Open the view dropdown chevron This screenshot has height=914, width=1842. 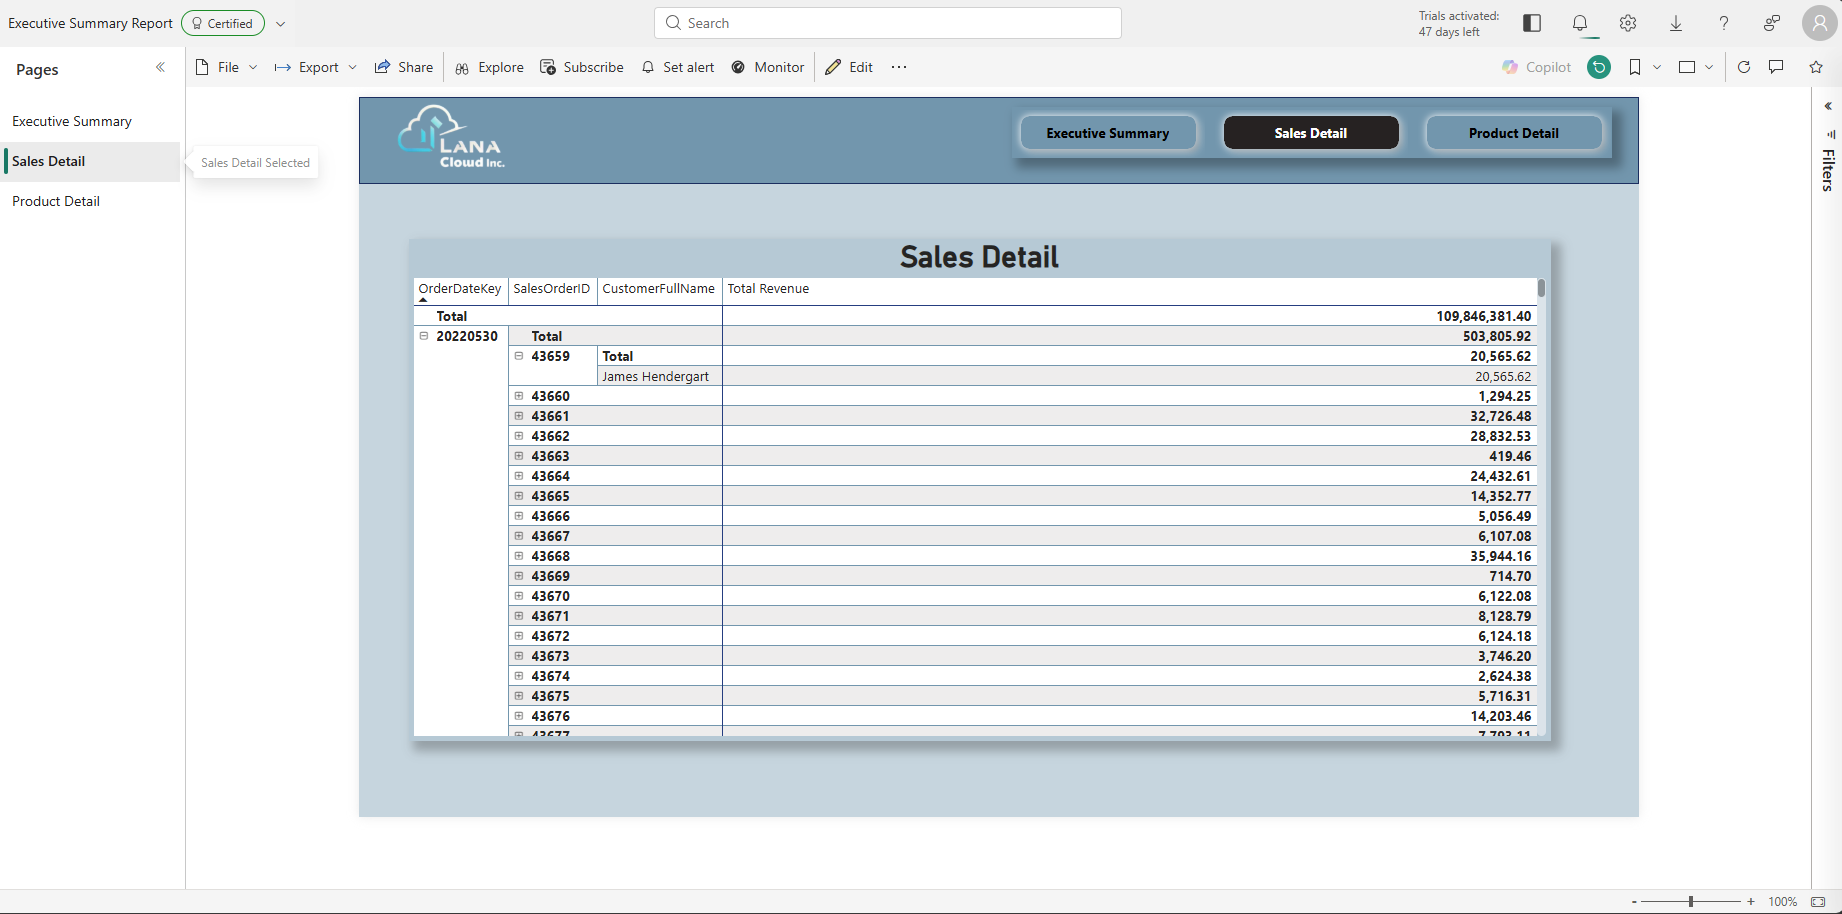[1709, 67]
